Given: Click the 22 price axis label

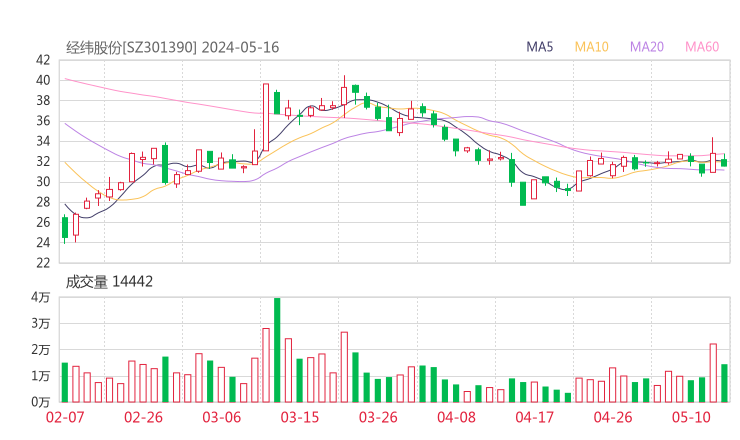Looking at the screenshot, I should (x=43, y=263).
